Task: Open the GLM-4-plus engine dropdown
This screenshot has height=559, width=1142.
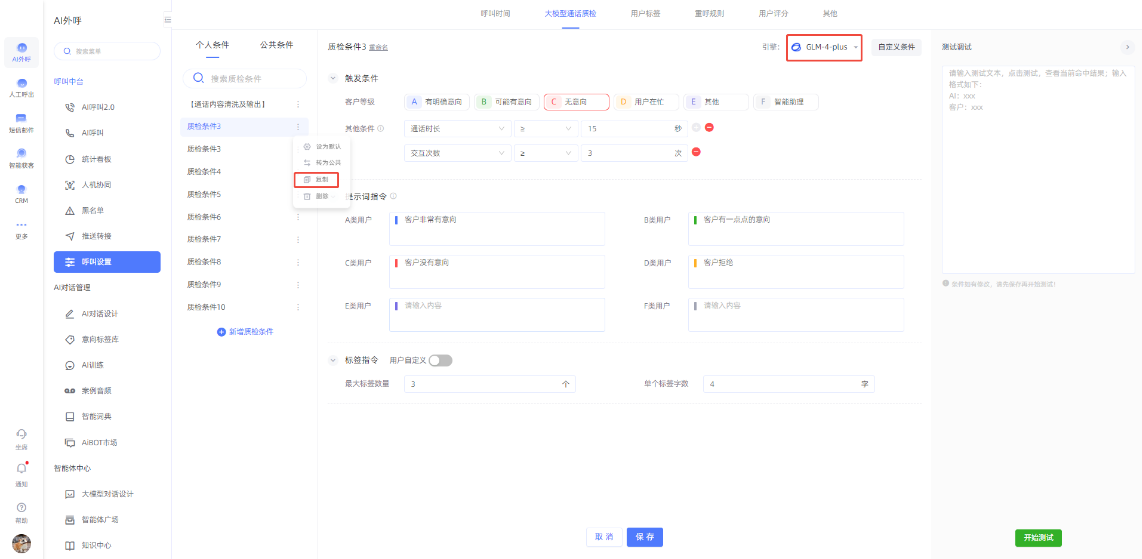Action: [824, 47]
